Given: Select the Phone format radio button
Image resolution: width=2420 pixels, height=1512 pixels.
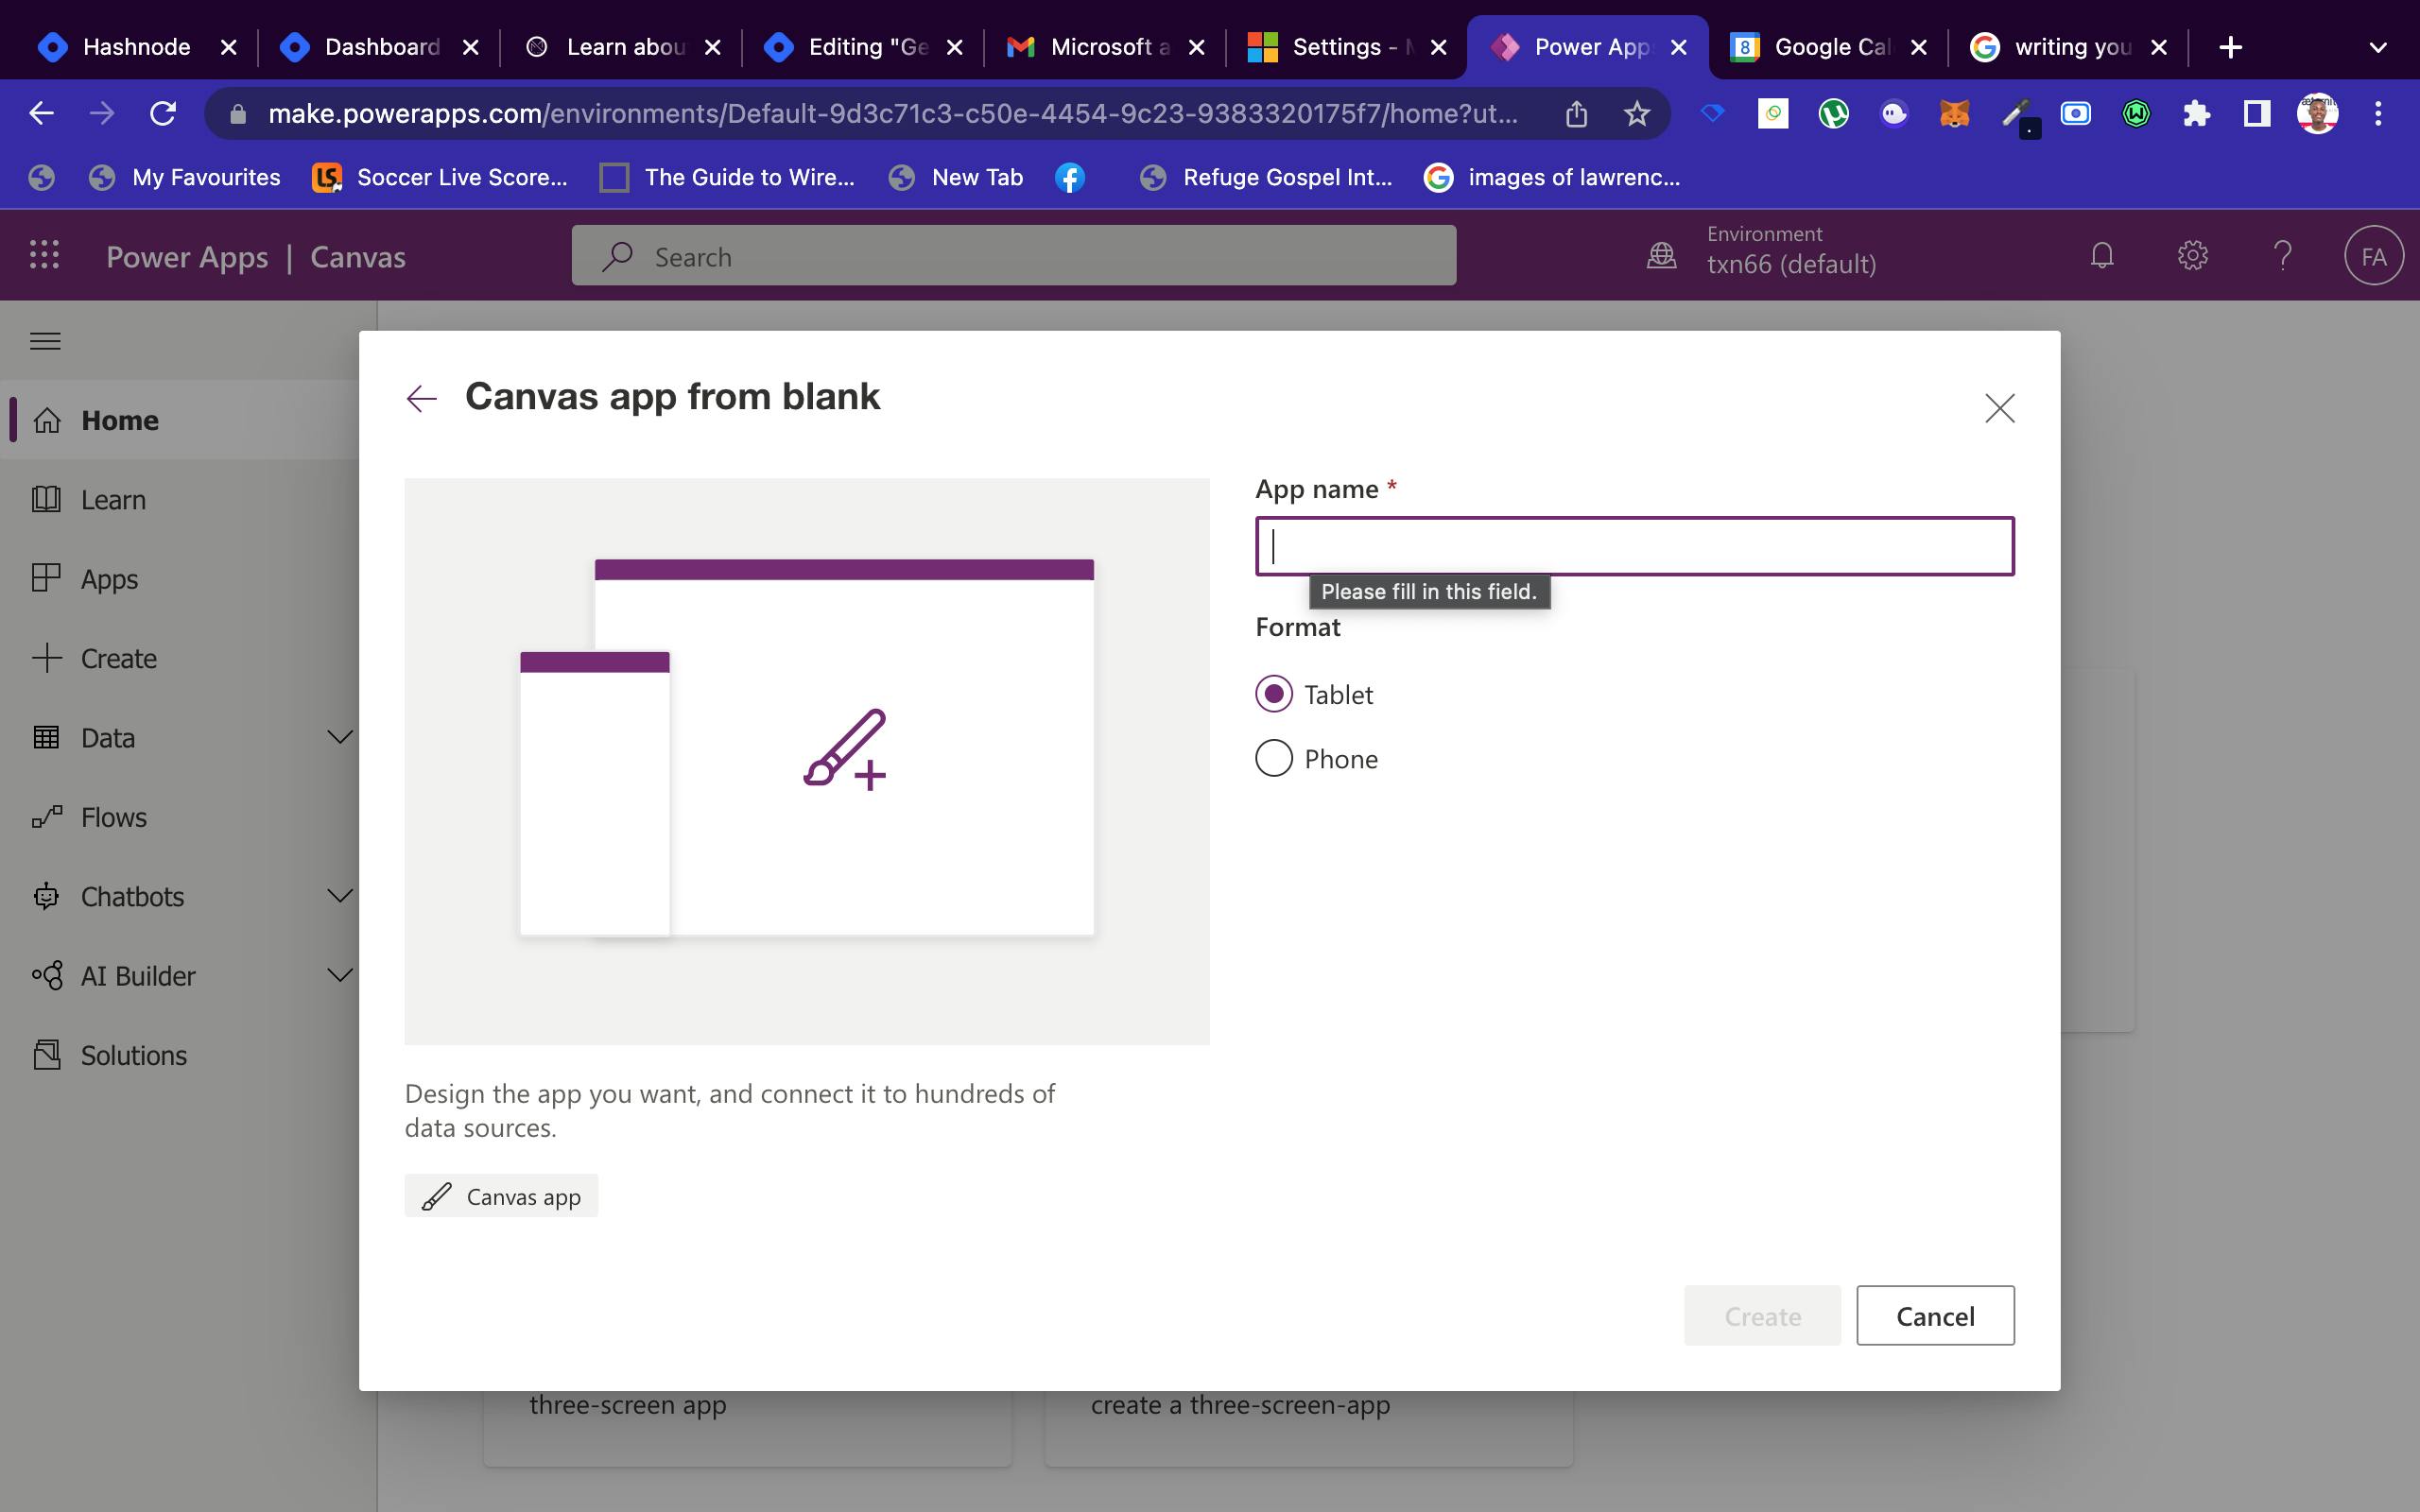Looking at the screenshot, I should tap(1273, 758).
